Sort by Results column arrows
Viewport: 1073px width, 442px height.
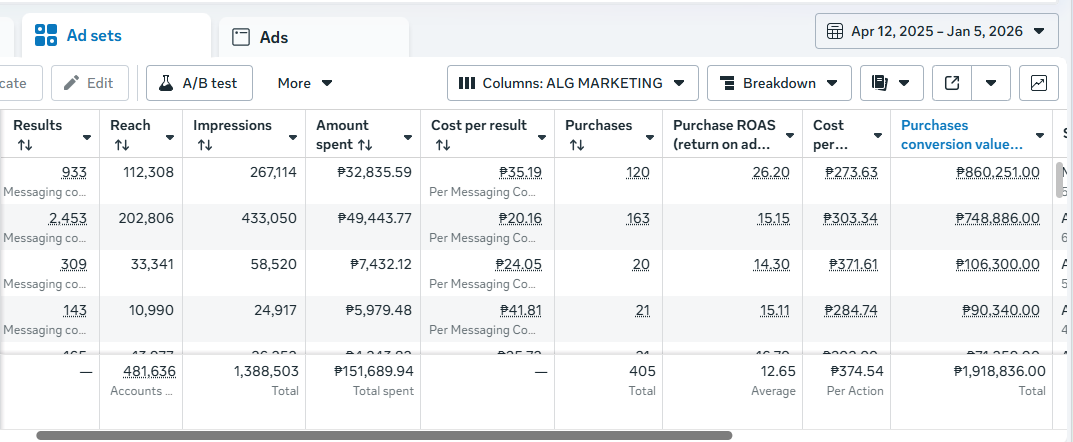pyautogui.click(x=24, y=145)
